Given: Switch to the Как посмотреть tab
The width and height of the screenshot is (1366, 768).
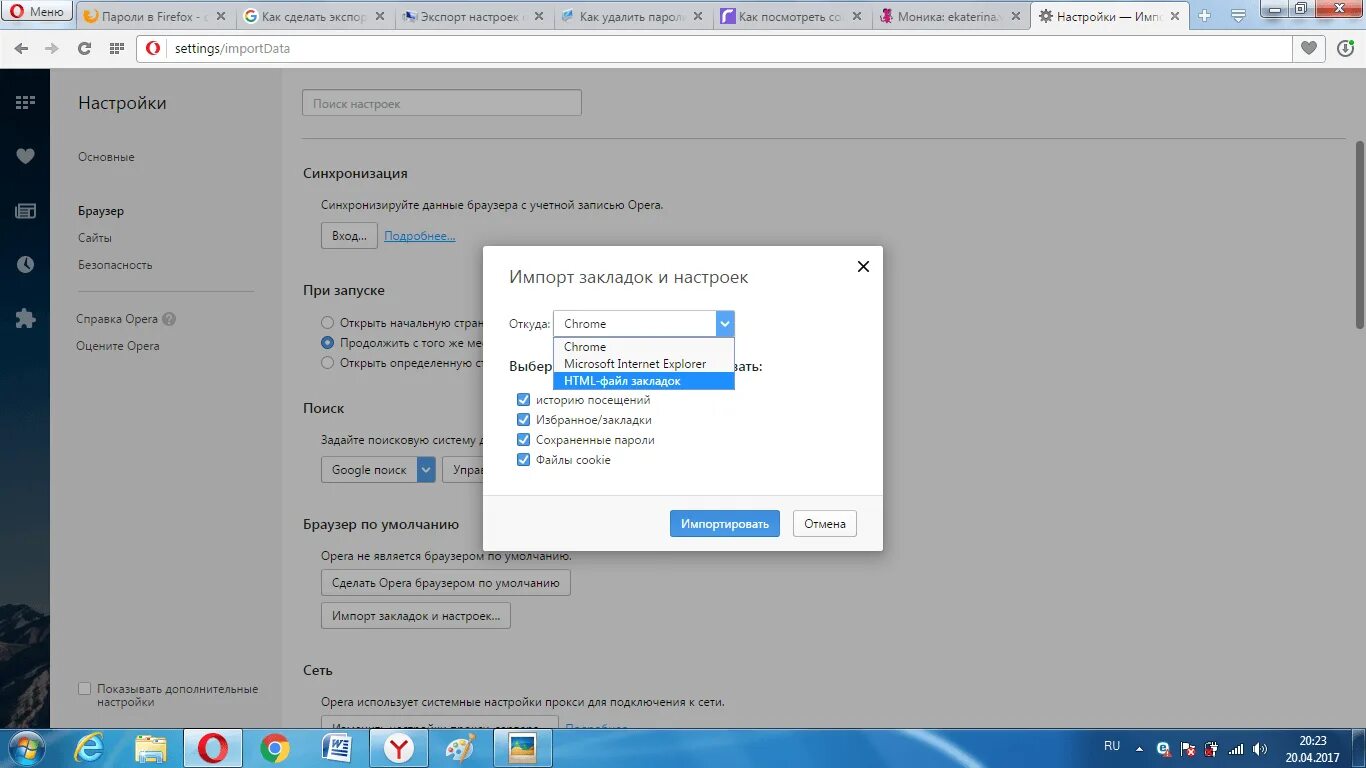Looking at the screenshot, I should [x=791, y=16].
